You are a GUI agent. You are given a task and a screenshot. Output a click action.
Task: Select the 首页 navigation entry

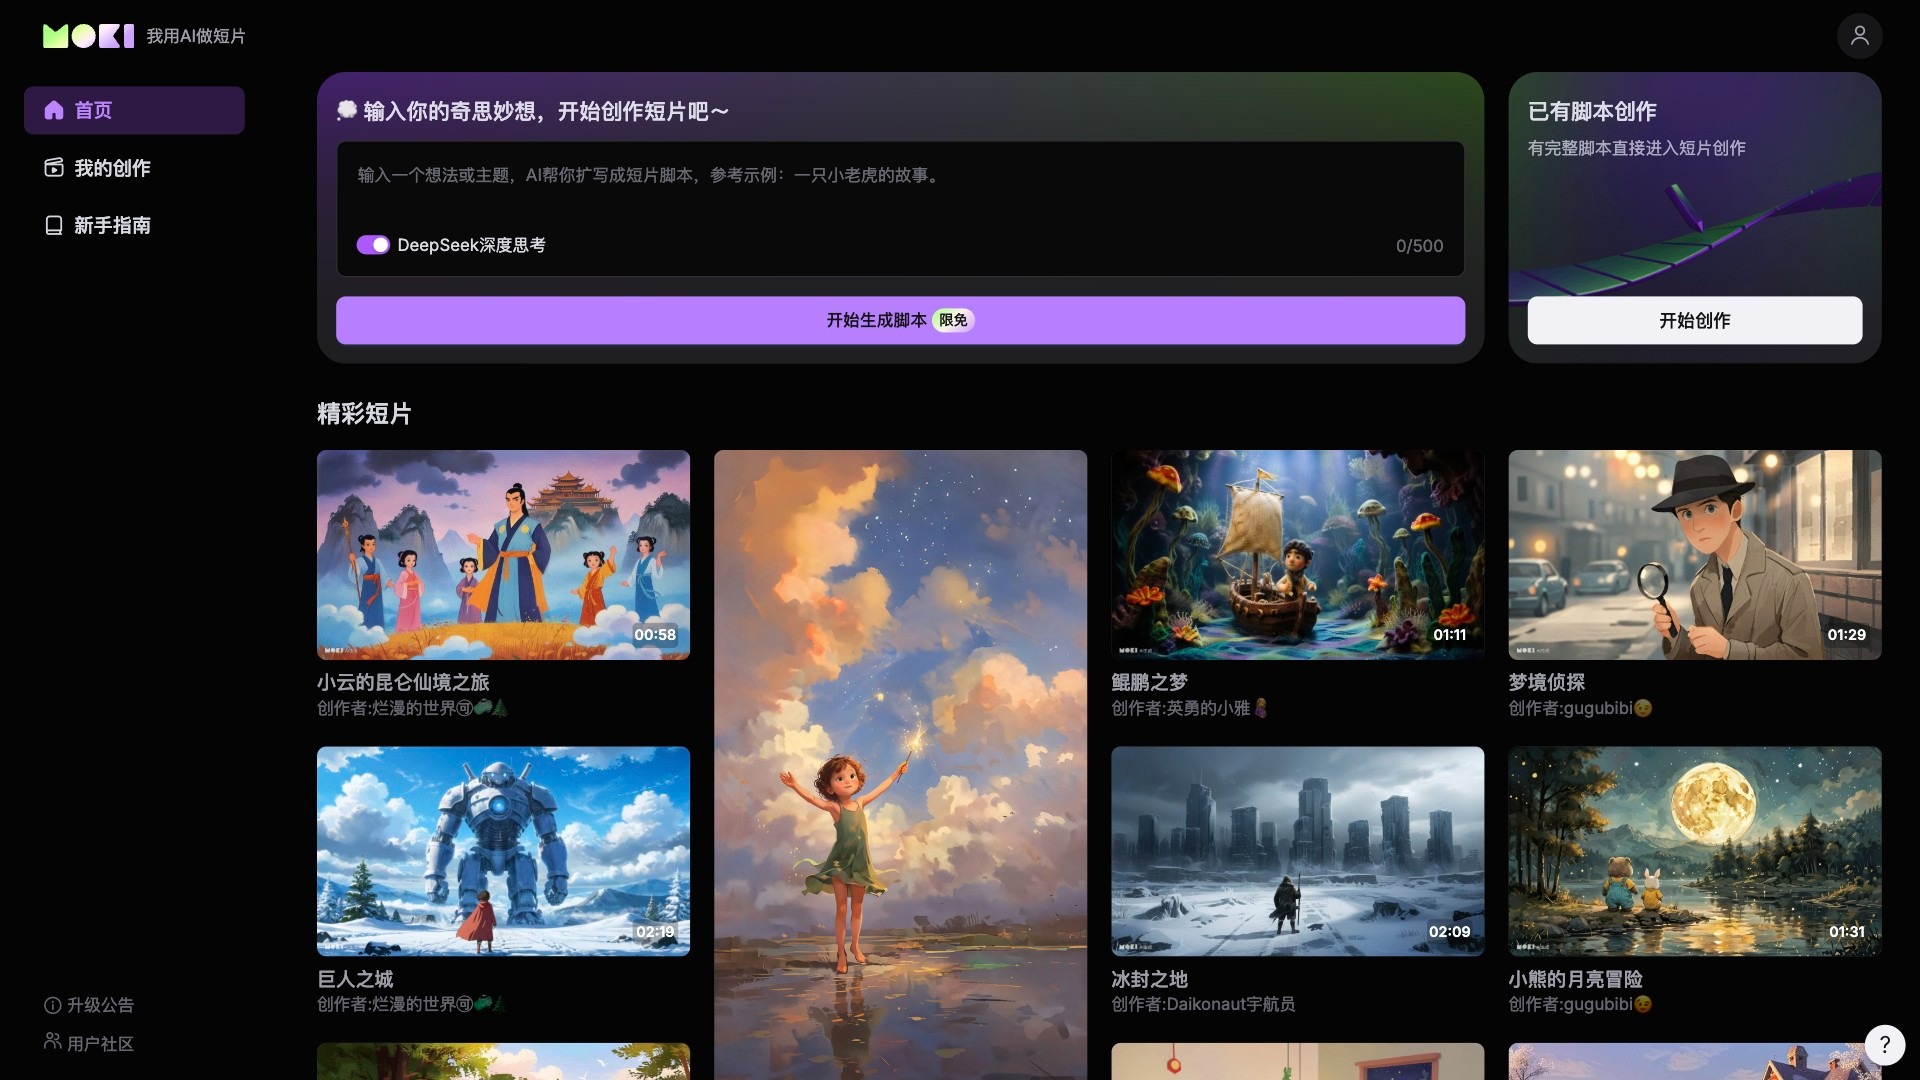[x=92, y=110]
